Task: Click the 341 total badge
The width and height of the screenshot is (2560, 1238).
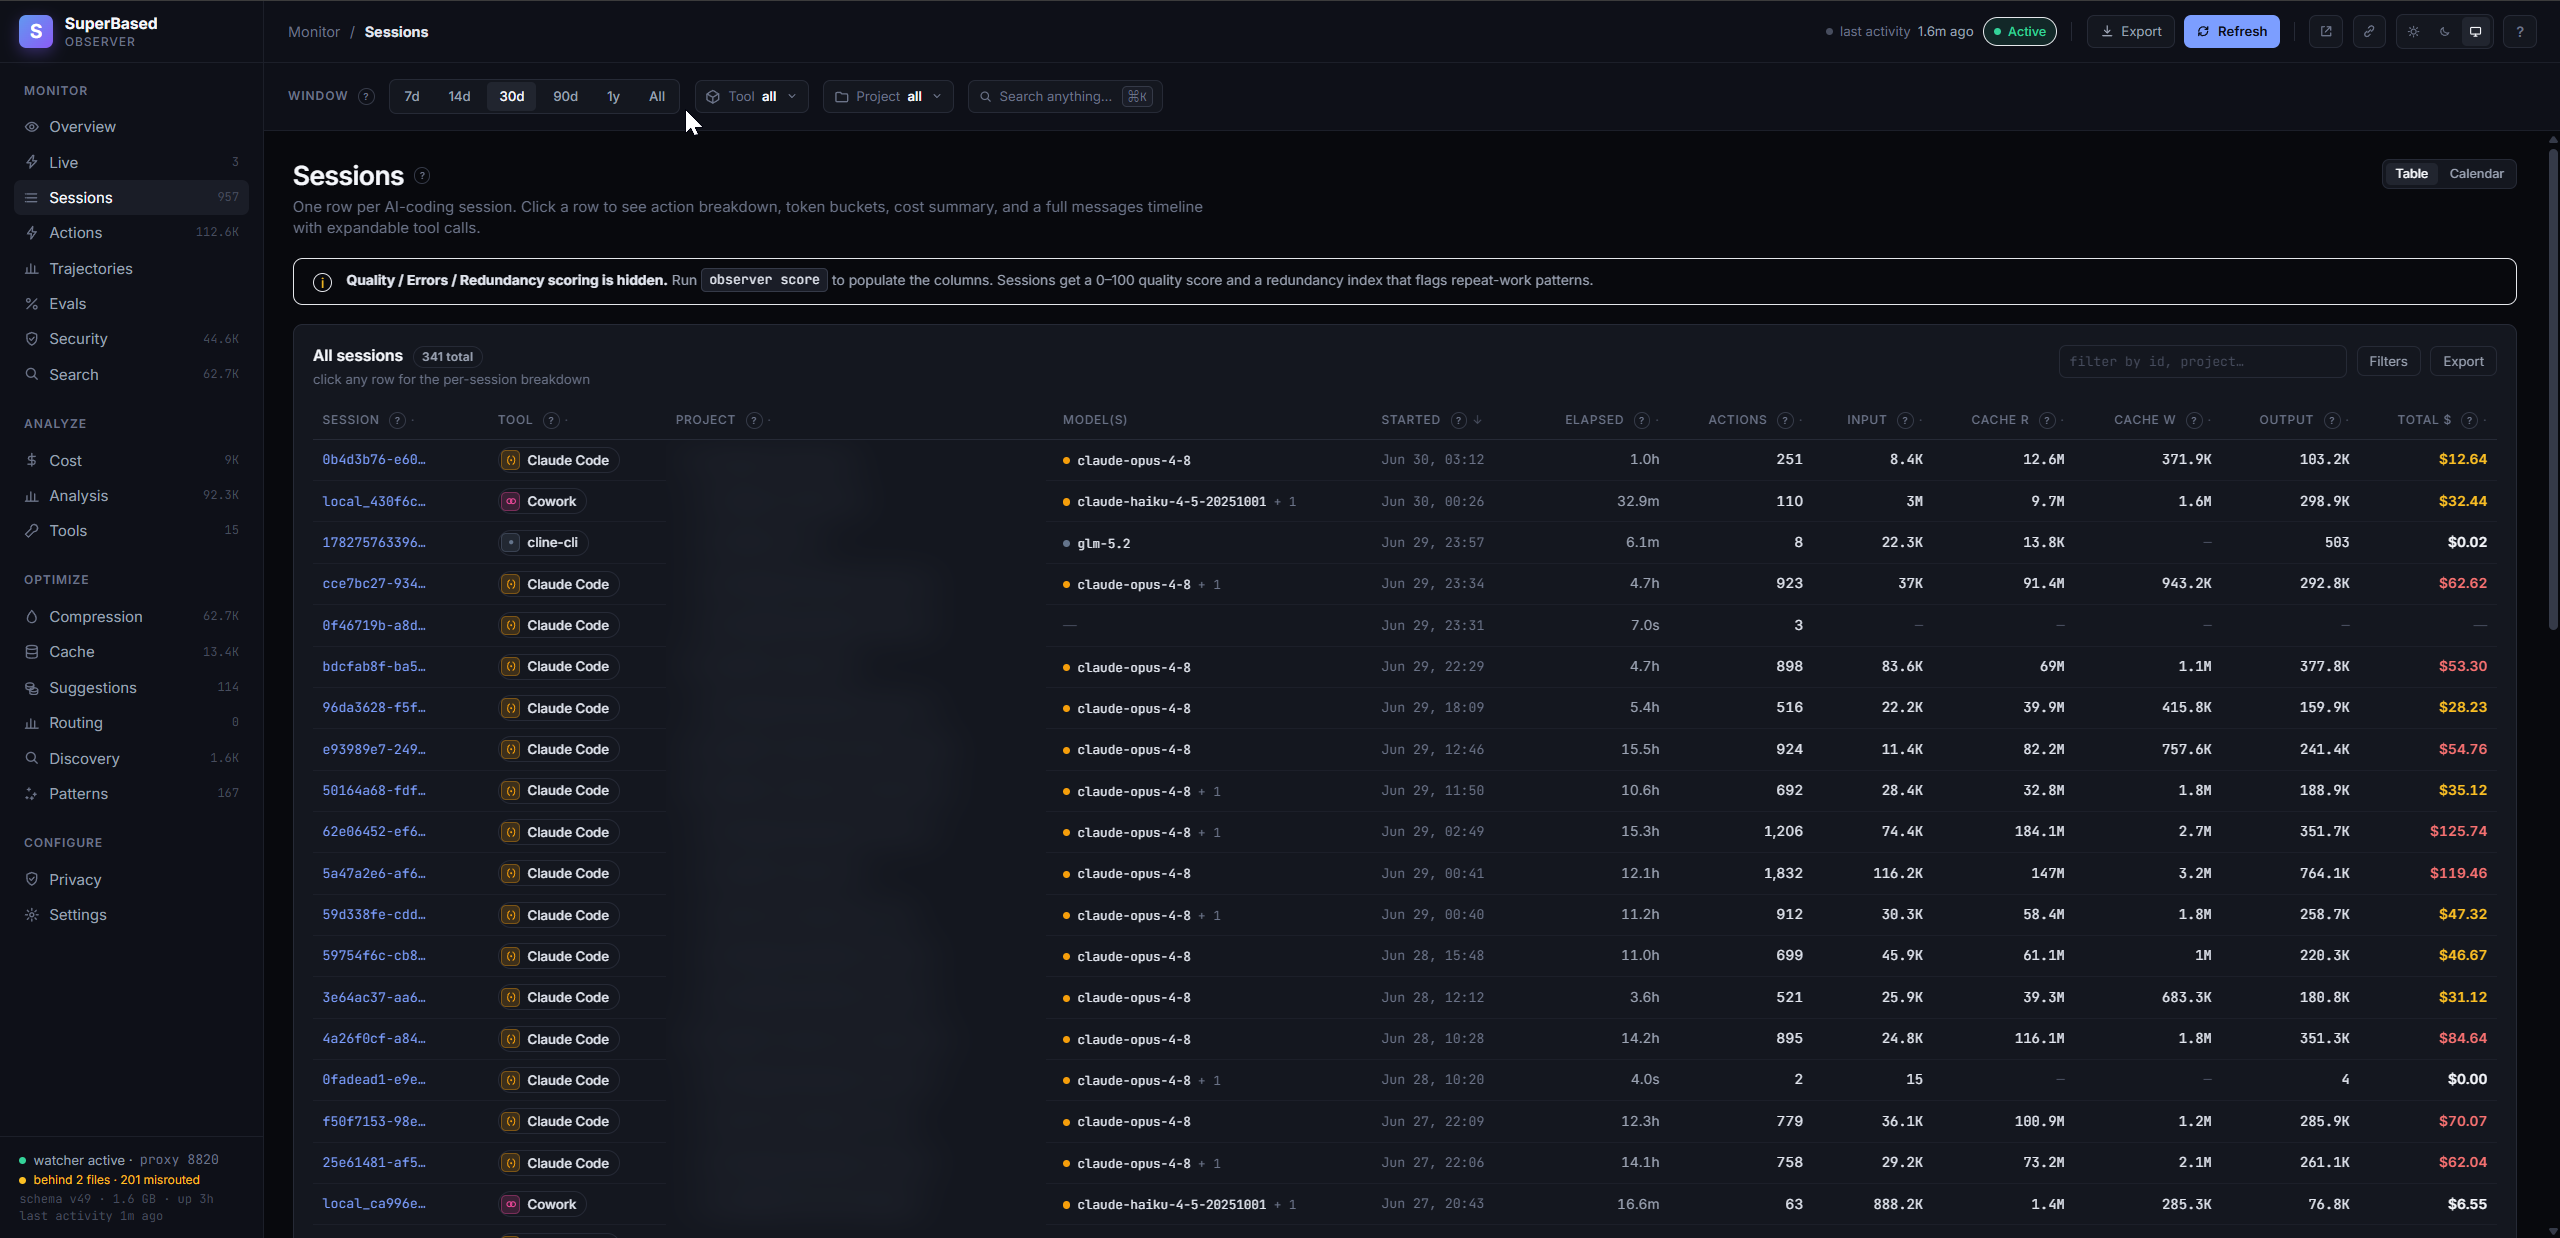Action: click(x=447, y=357)
